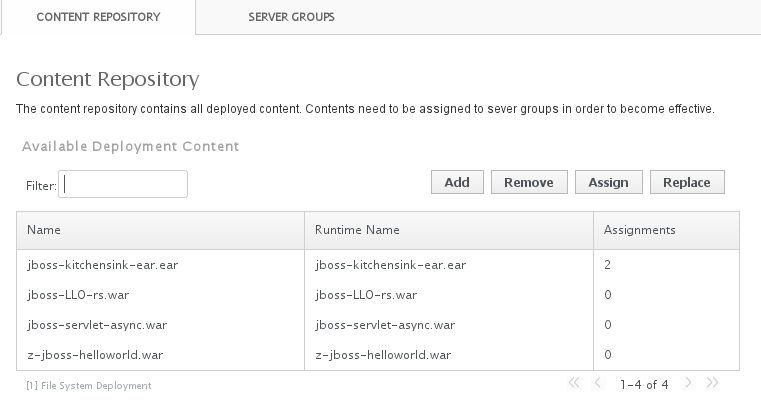Click assignments value 0 for jboss-servlet-async.war
This screenshot has height=408, width=761.
(608, 325)
